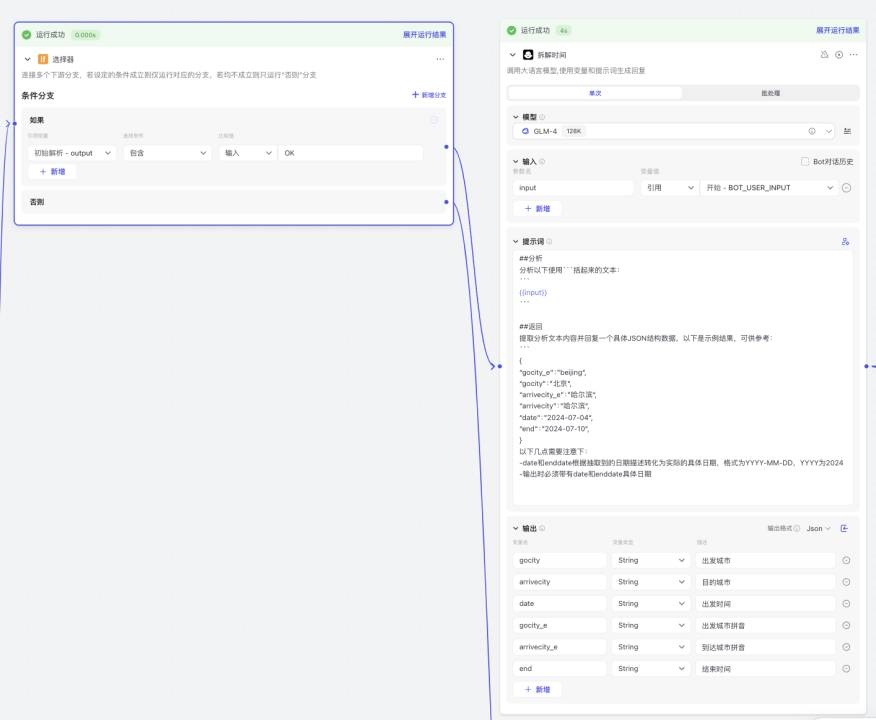Click the 如果 branch output port dot
The image size is (876, 720).
446,146
